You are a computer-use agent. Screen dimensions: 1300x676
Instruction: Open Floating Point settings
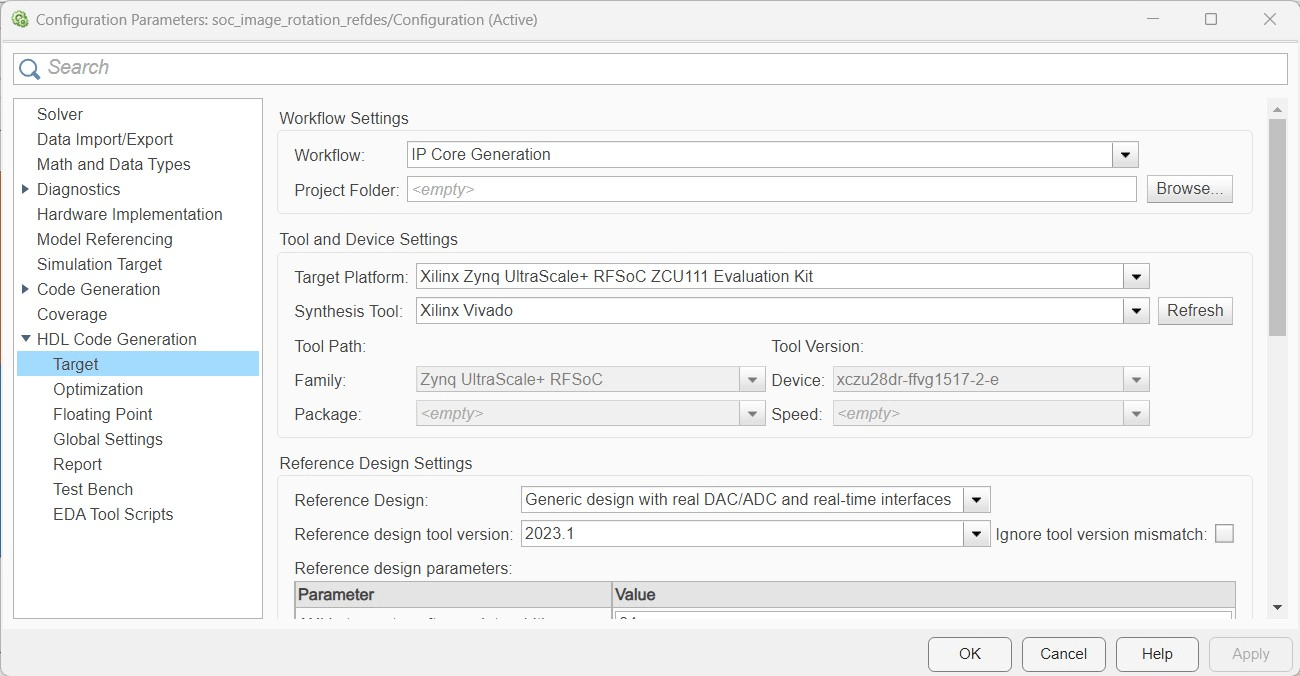click(103, 414)
